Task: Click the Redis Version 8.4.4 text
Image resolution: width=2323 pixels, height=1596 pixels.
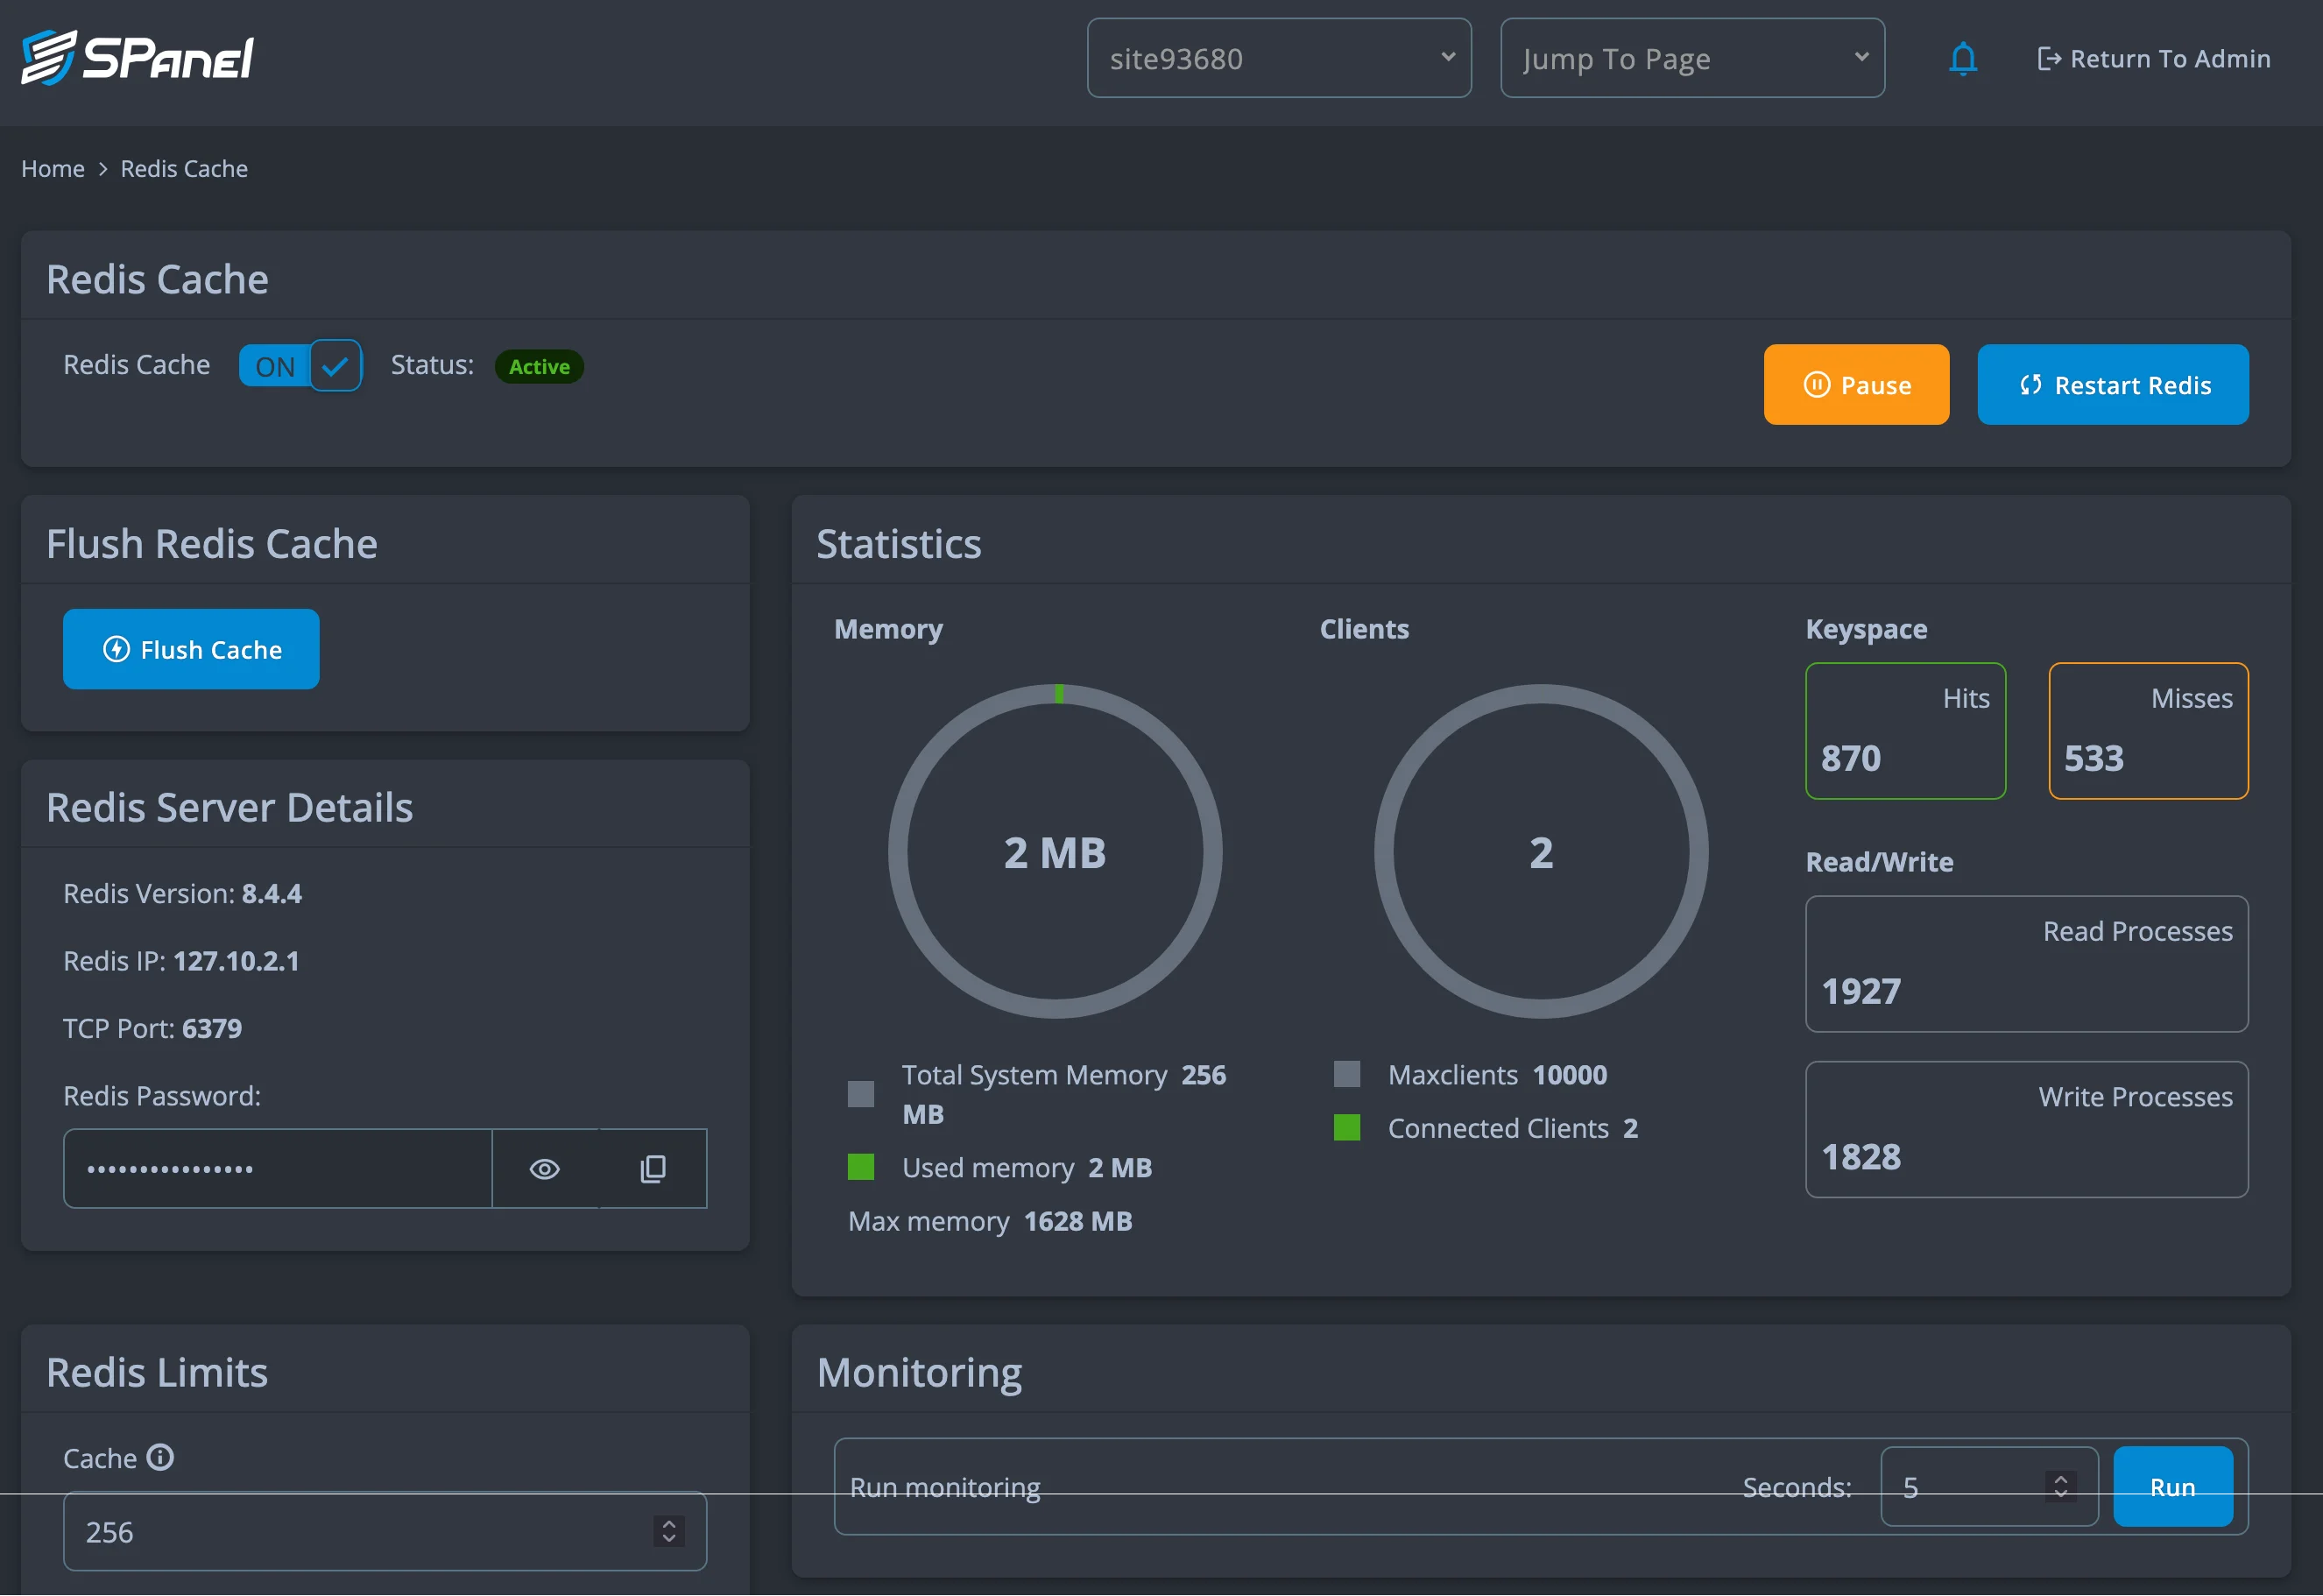Action: [x=182, y=893]
